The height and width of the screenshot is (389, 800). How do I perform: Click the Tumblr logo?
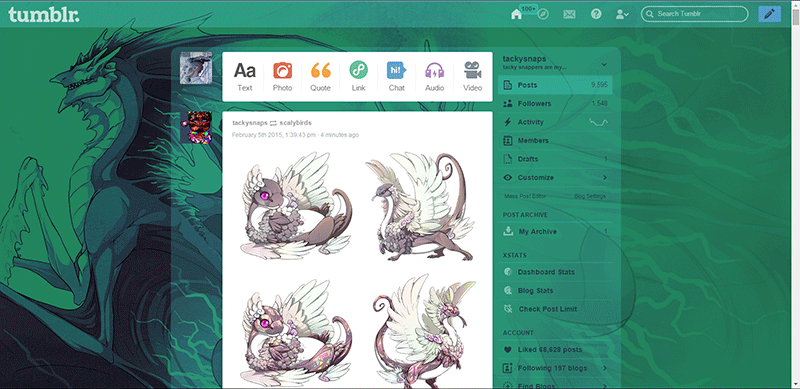(44, 15)
